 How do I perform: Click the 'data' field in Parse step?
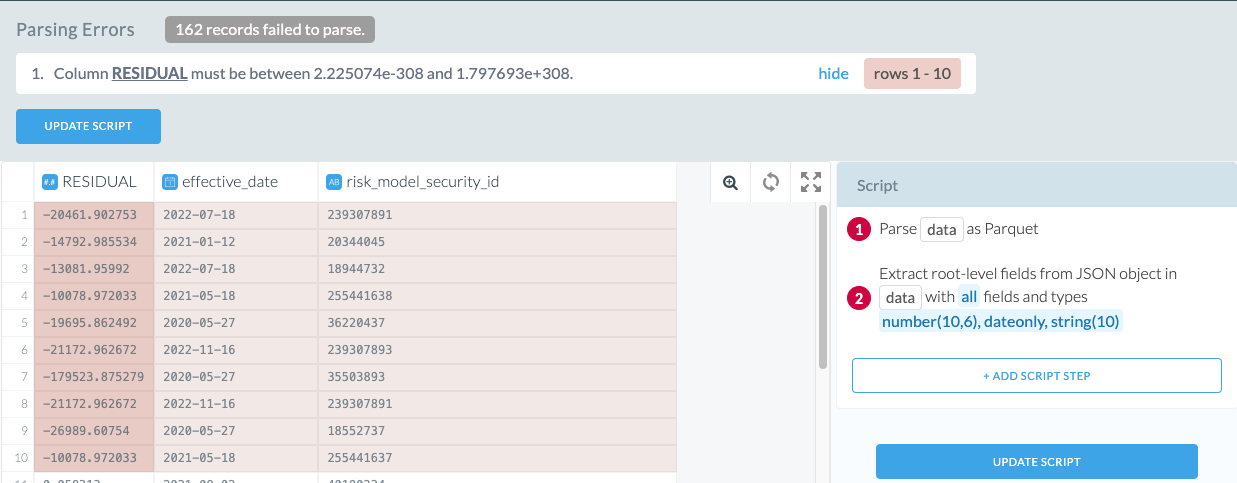click(940, 229)
